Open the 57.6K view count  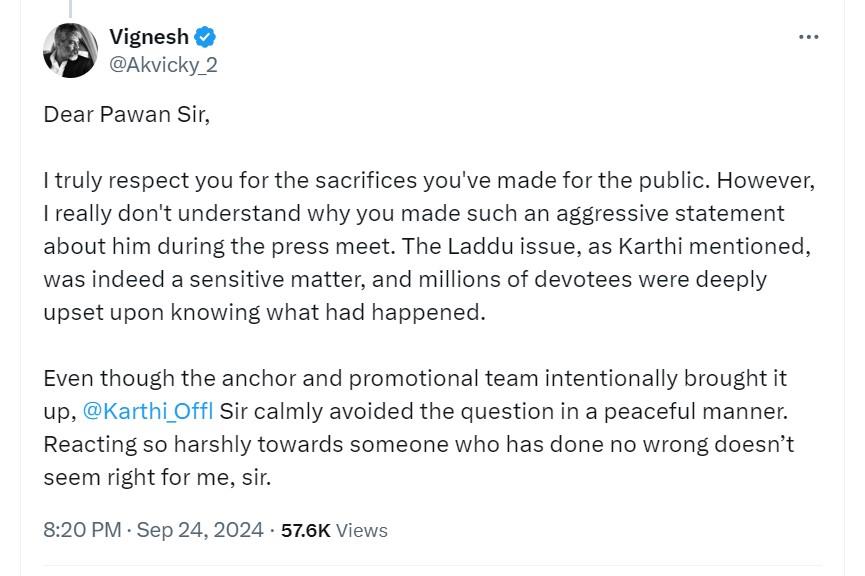(x=306, y=530)
